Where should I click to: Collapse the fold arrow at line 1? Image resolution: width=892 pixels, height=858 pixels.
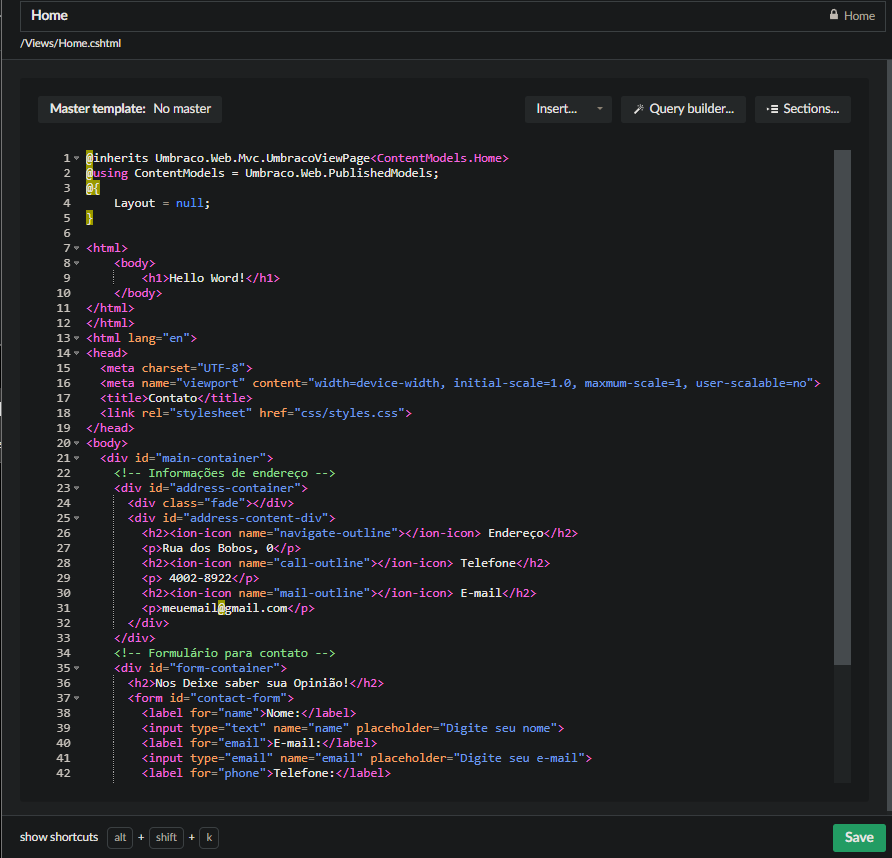tap(77, 158)
